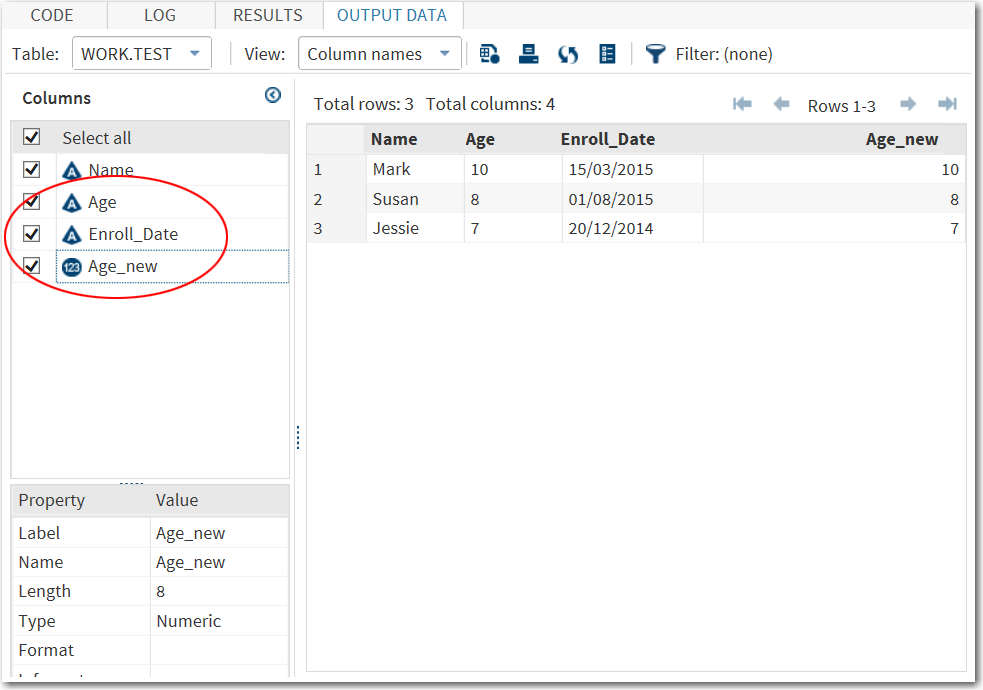Open the Table dropdown showing WORK.TEST
This screenshot has height=690, width=983.
(x=141, y=53)
